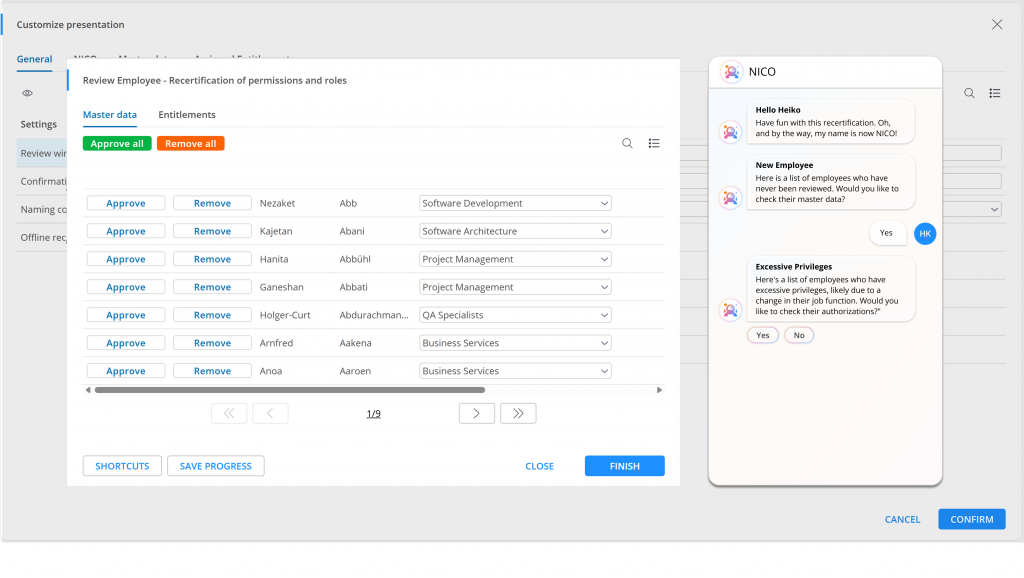
Task: Go to the previous page arrow
Action: coord(270,413)
